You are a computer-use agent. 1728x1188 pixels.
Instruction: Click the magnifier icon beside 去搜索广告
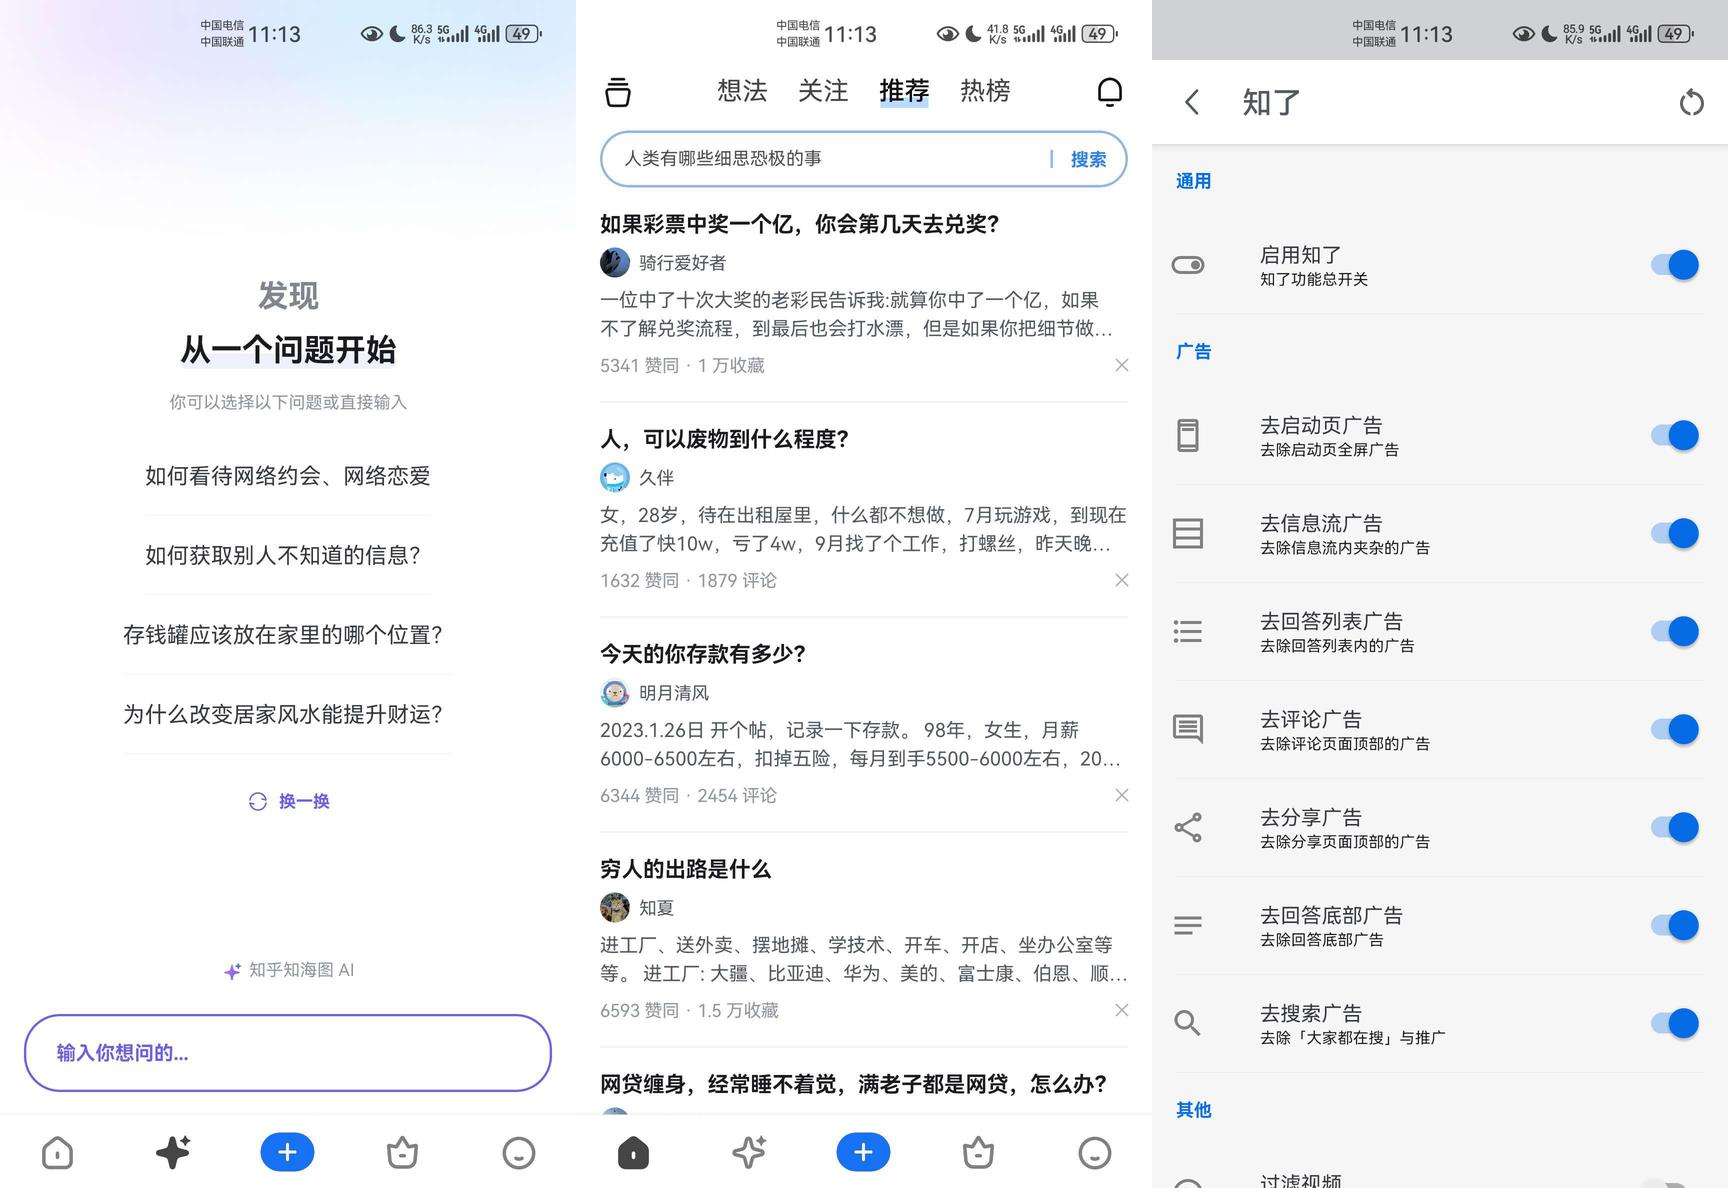[x=1188, y=1023]
